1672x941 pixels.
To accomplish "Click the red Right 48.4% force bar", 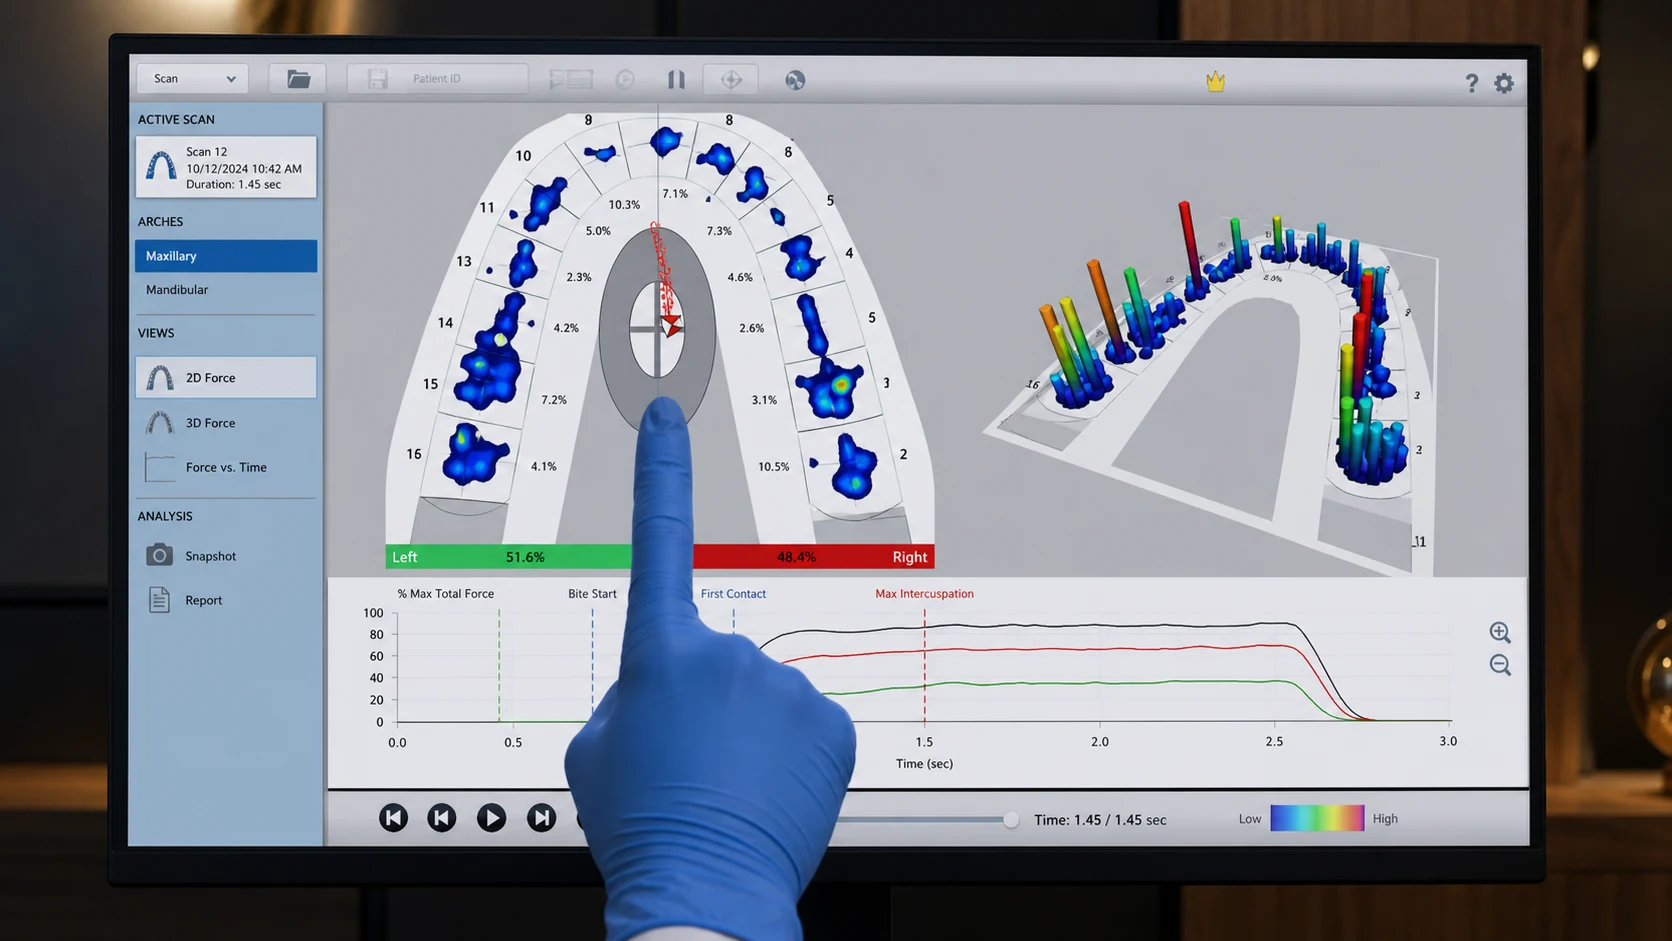I will pos(813,557).
